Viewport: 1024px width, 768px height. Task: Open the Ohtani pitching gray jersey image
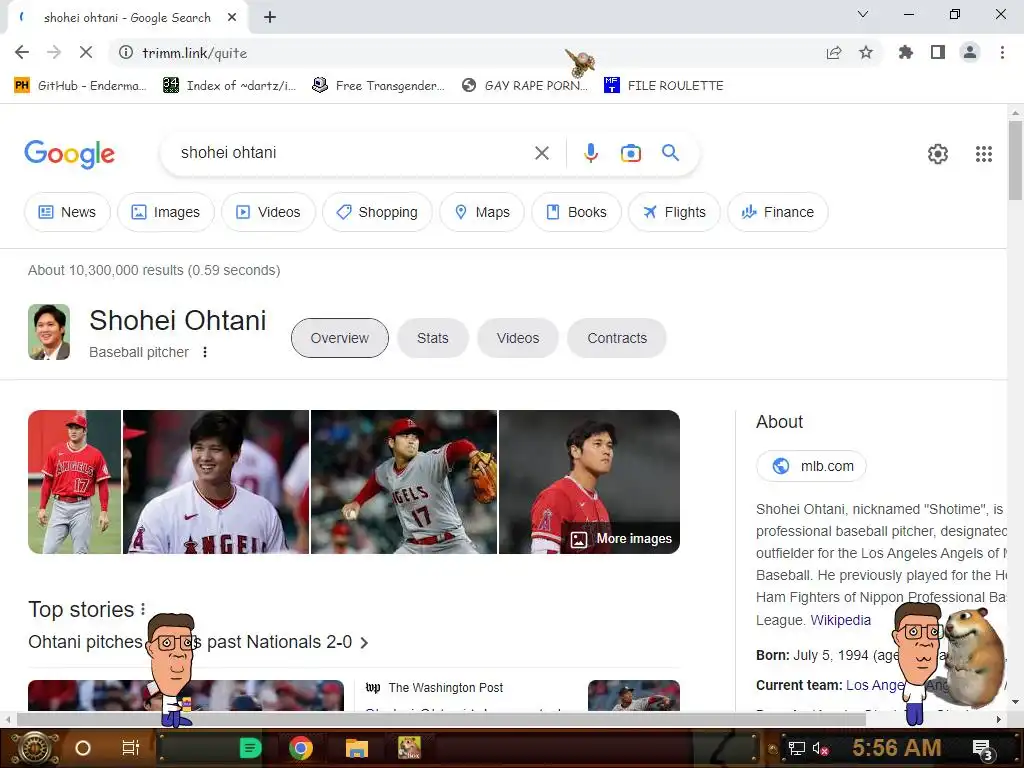pyautogui.click(x=404, y=482)
